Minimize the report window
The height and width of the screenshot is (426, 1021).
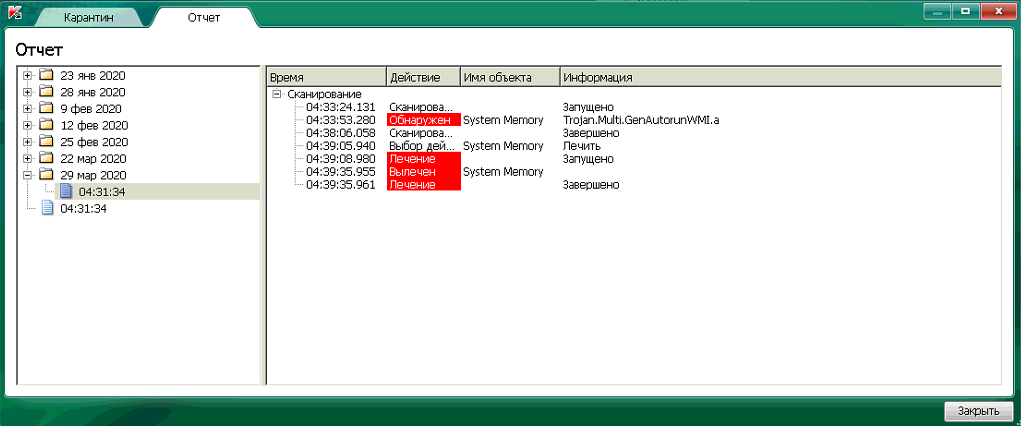click(x=938, y=12)
